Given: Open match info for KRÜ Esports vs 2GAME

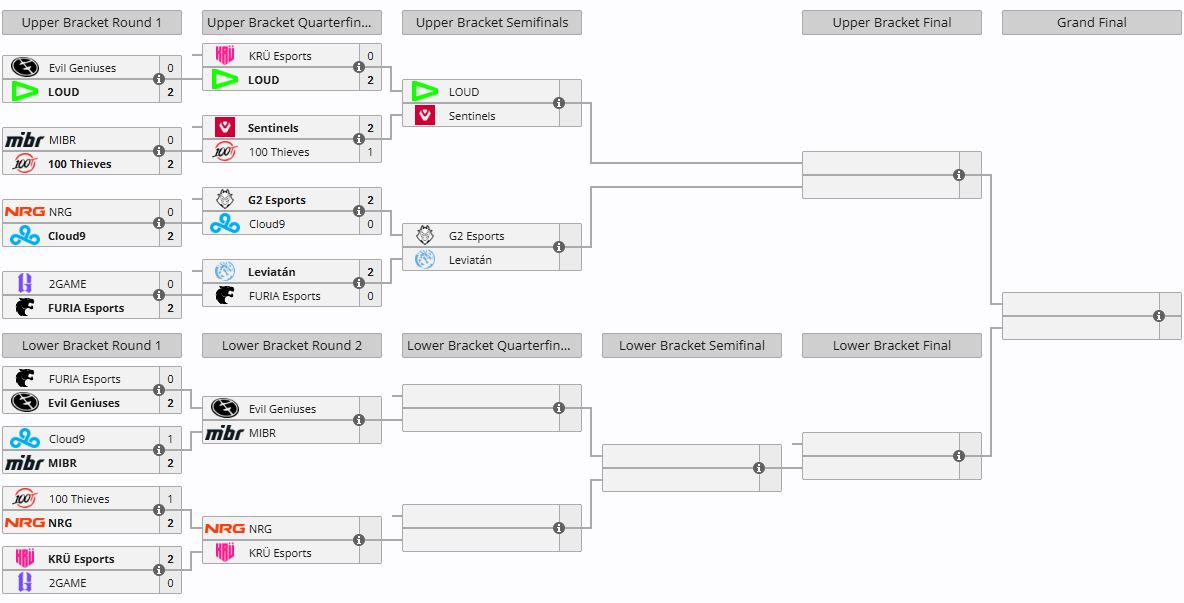Looking at the screenshot, I should click(159, 571).
